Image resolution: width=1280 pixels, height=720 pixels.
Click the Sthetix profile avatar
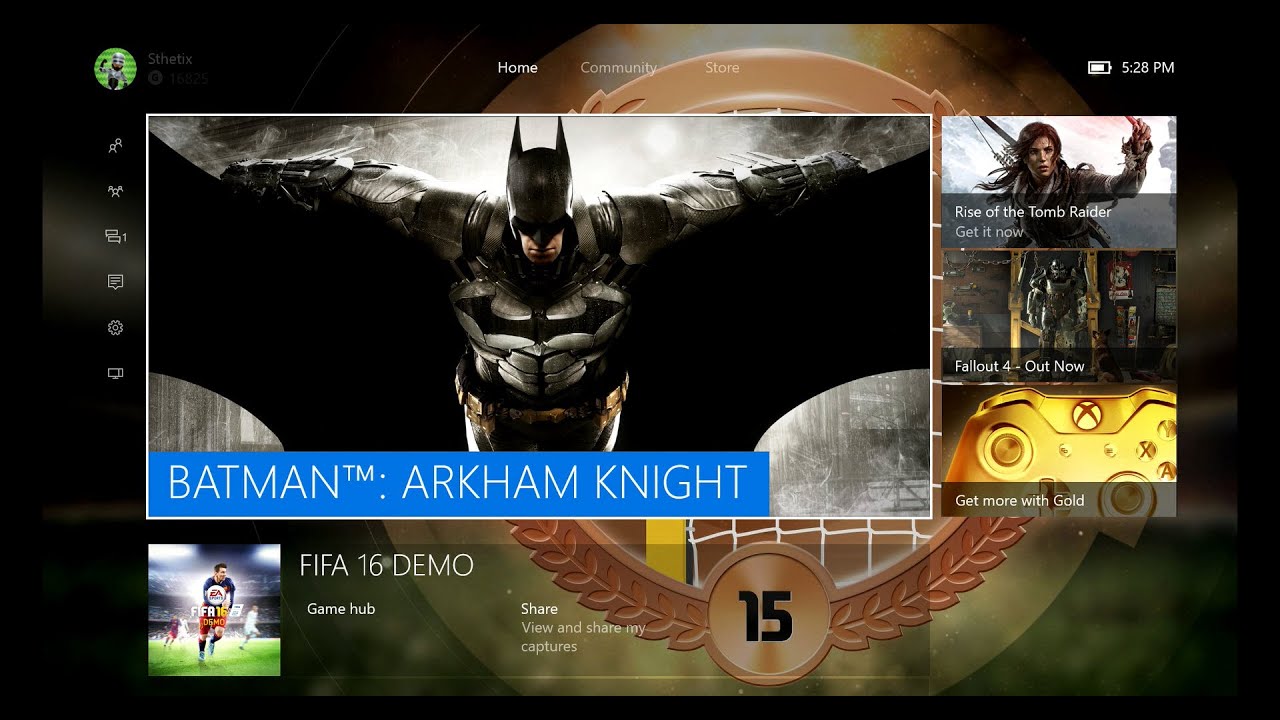pos(115,69)
